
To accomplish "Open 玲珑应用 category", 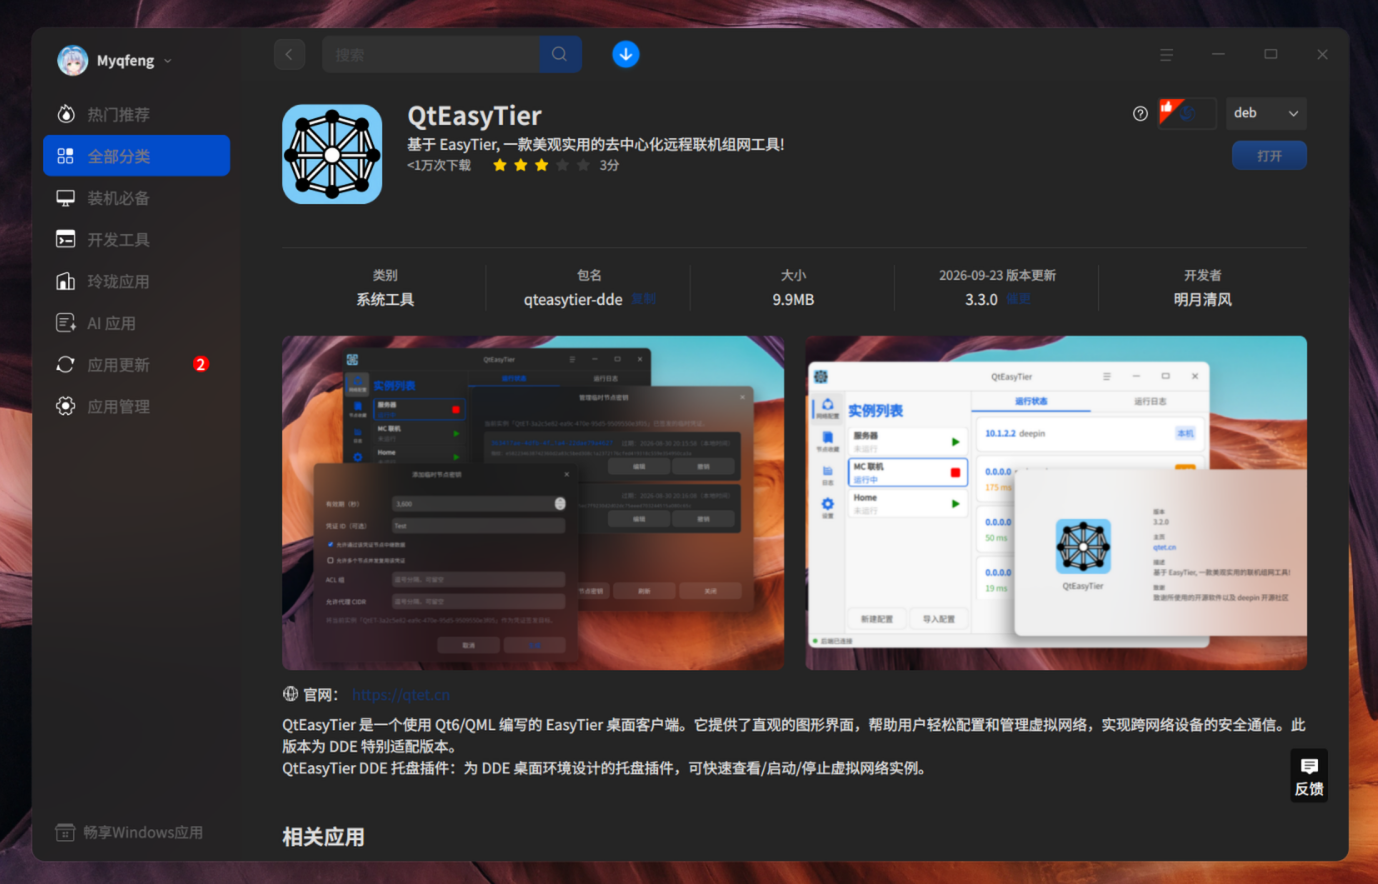I will coord(137,281).
